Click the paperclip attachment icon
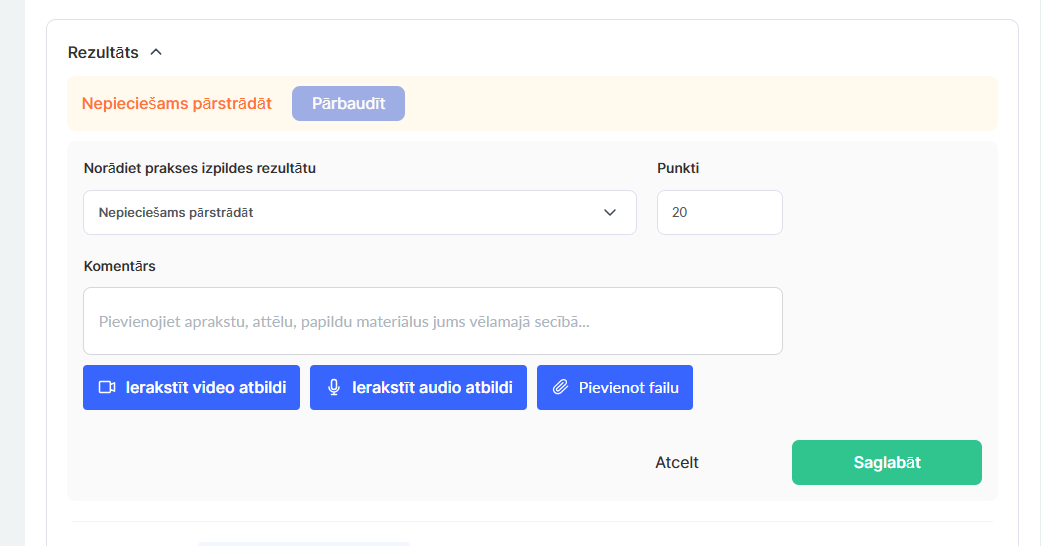 point(561,388)
